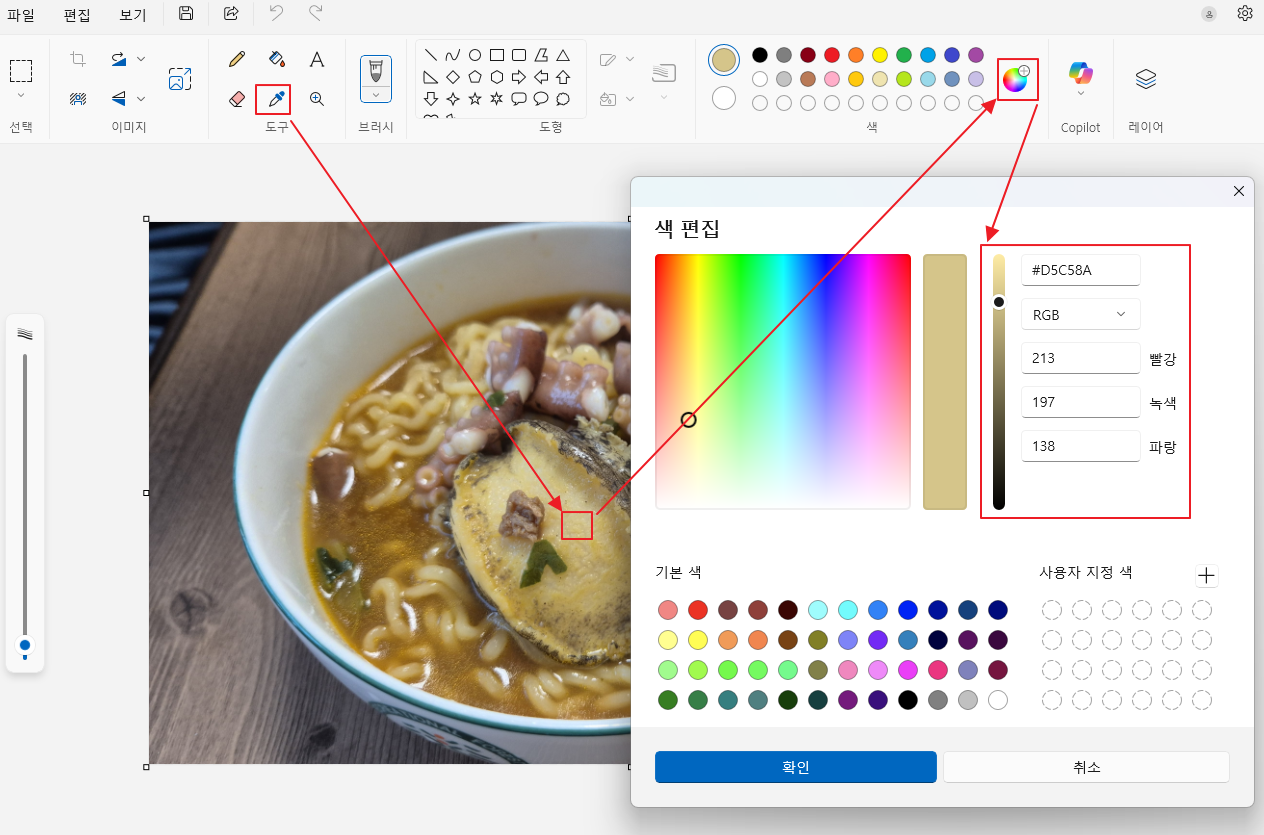Expand the Copilot dropdown arrow
The height and width of the screenshot is (835, 1264).
pos(1080,94)
